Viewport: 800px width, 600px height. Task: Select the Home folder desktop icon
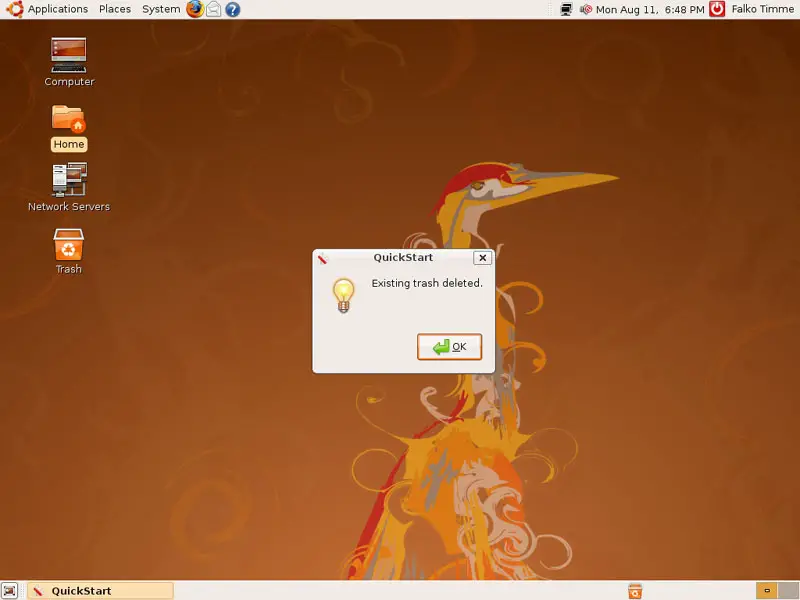point(69,128)
